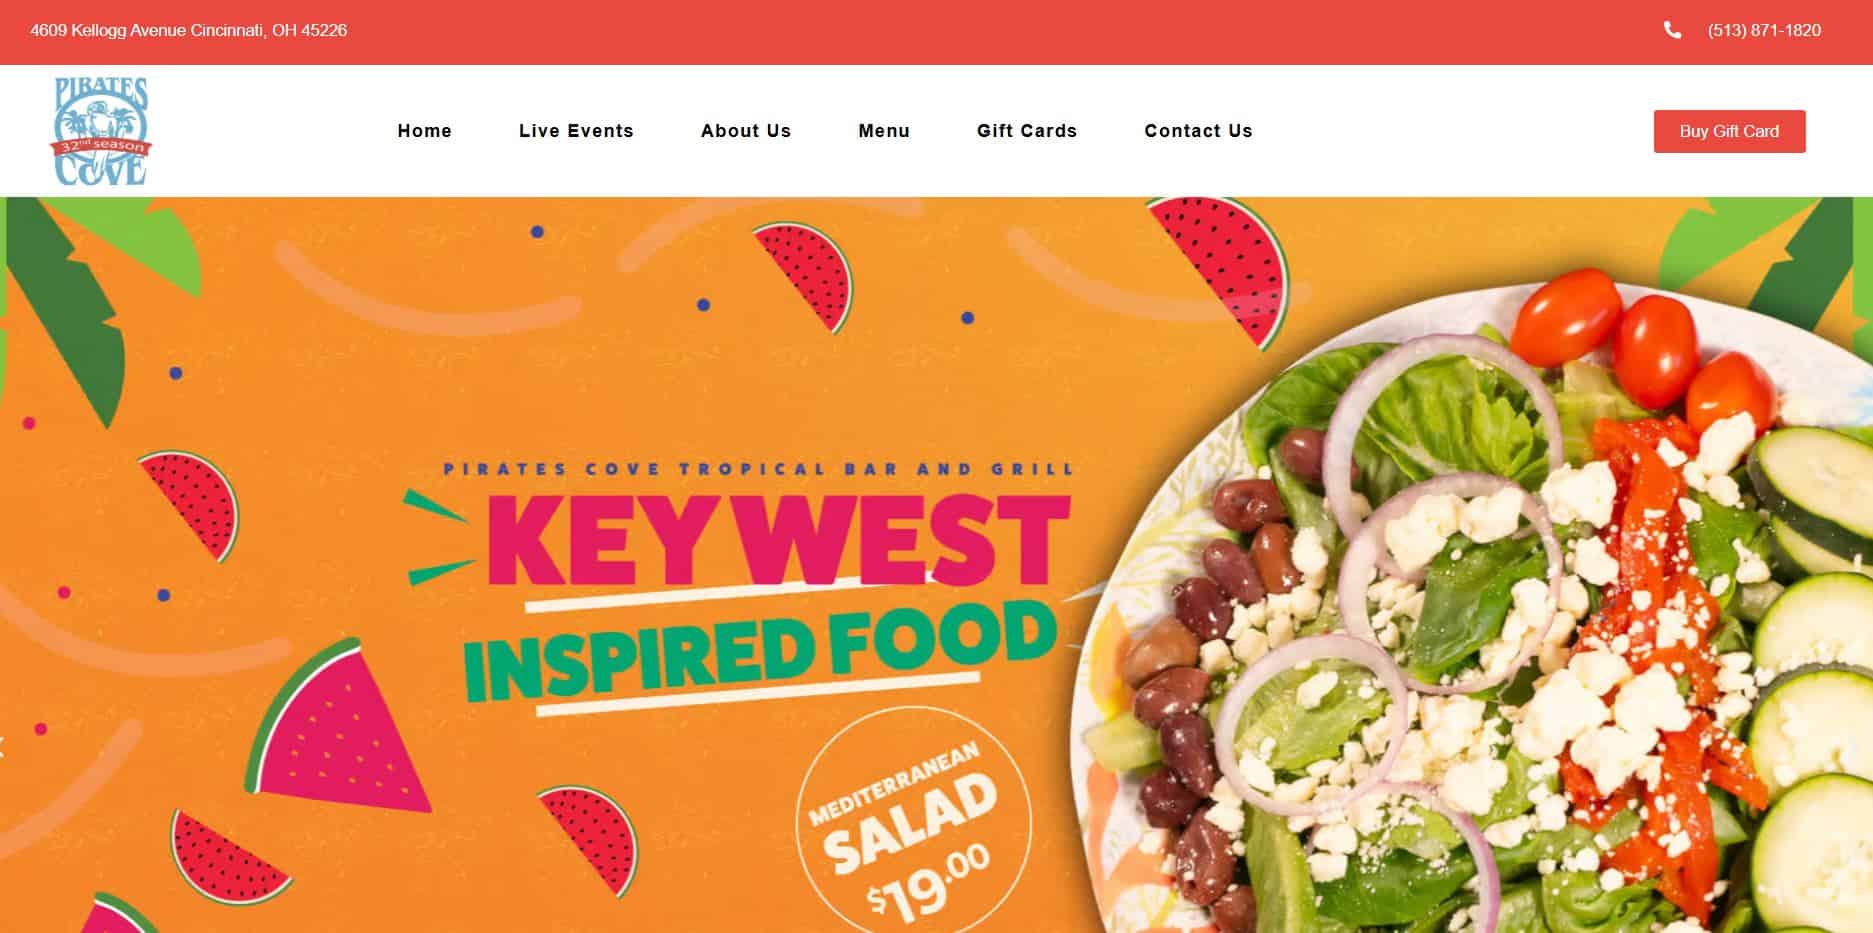
Task: Click the previous slide arrow at left edge
Action: [x=3, y=747]
